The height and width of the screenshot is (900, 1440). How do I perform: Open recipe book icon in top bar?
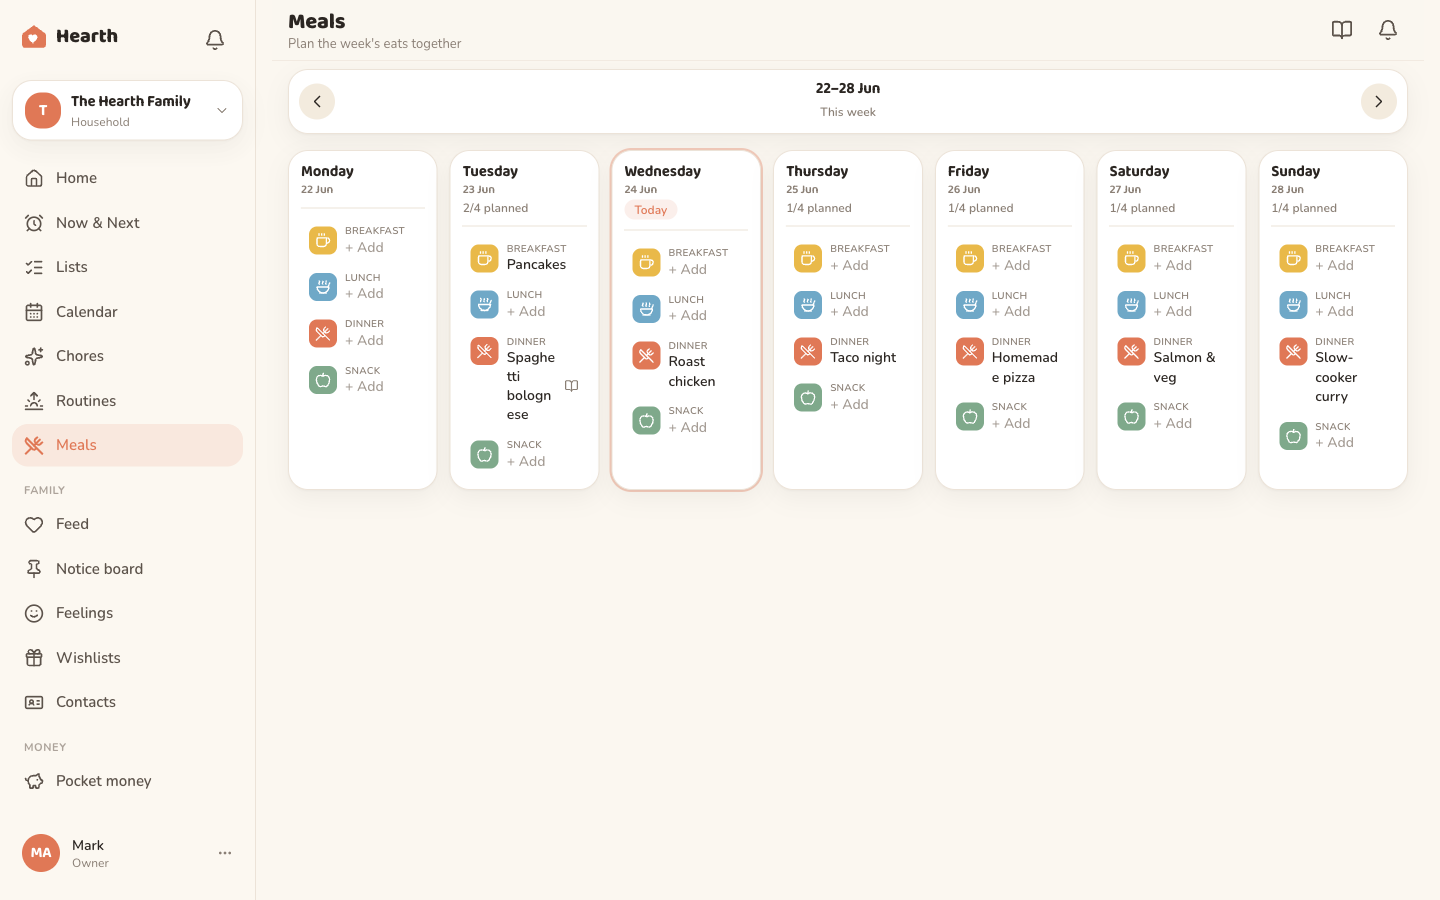coord(1342,30)
